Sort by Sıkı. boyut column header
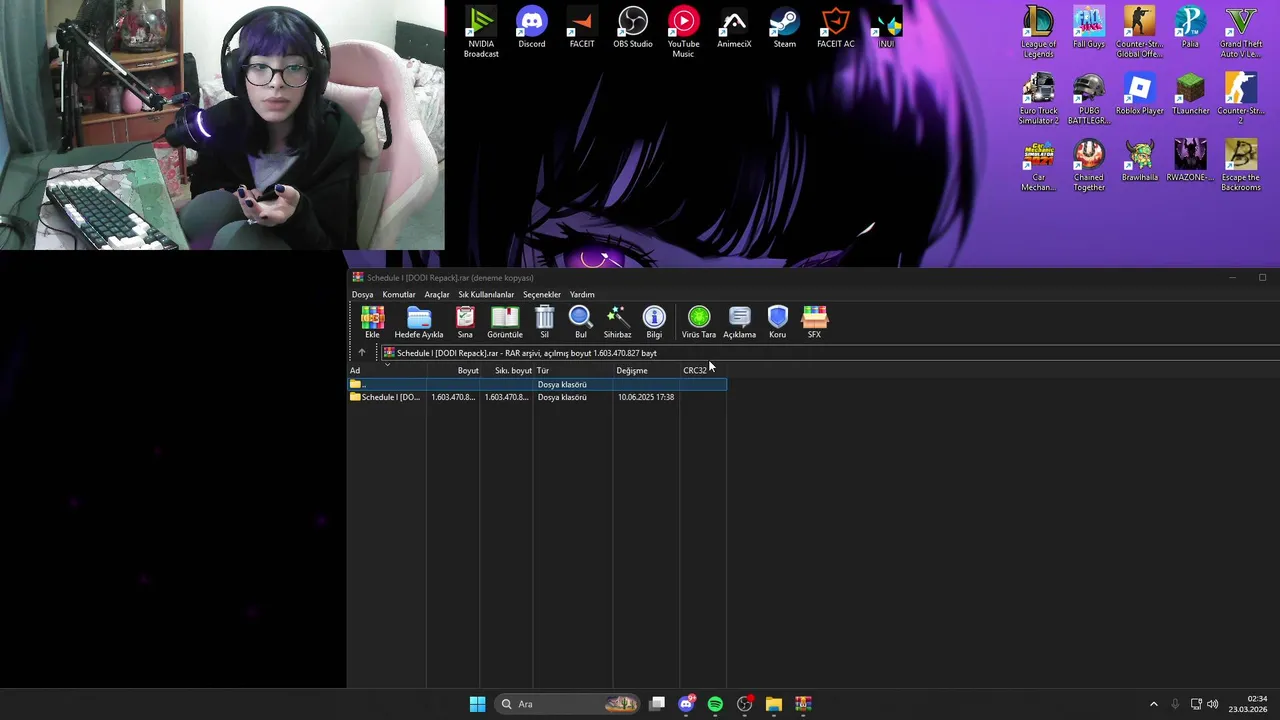The image size is (1280, 720). click(x=507, y=370)
